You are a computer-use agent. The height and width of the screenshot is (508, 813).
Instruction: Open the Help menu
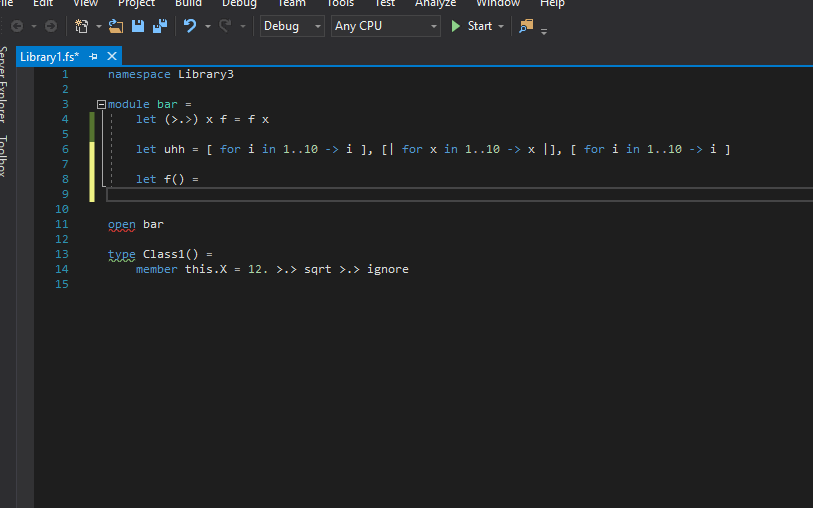point(552,3)
